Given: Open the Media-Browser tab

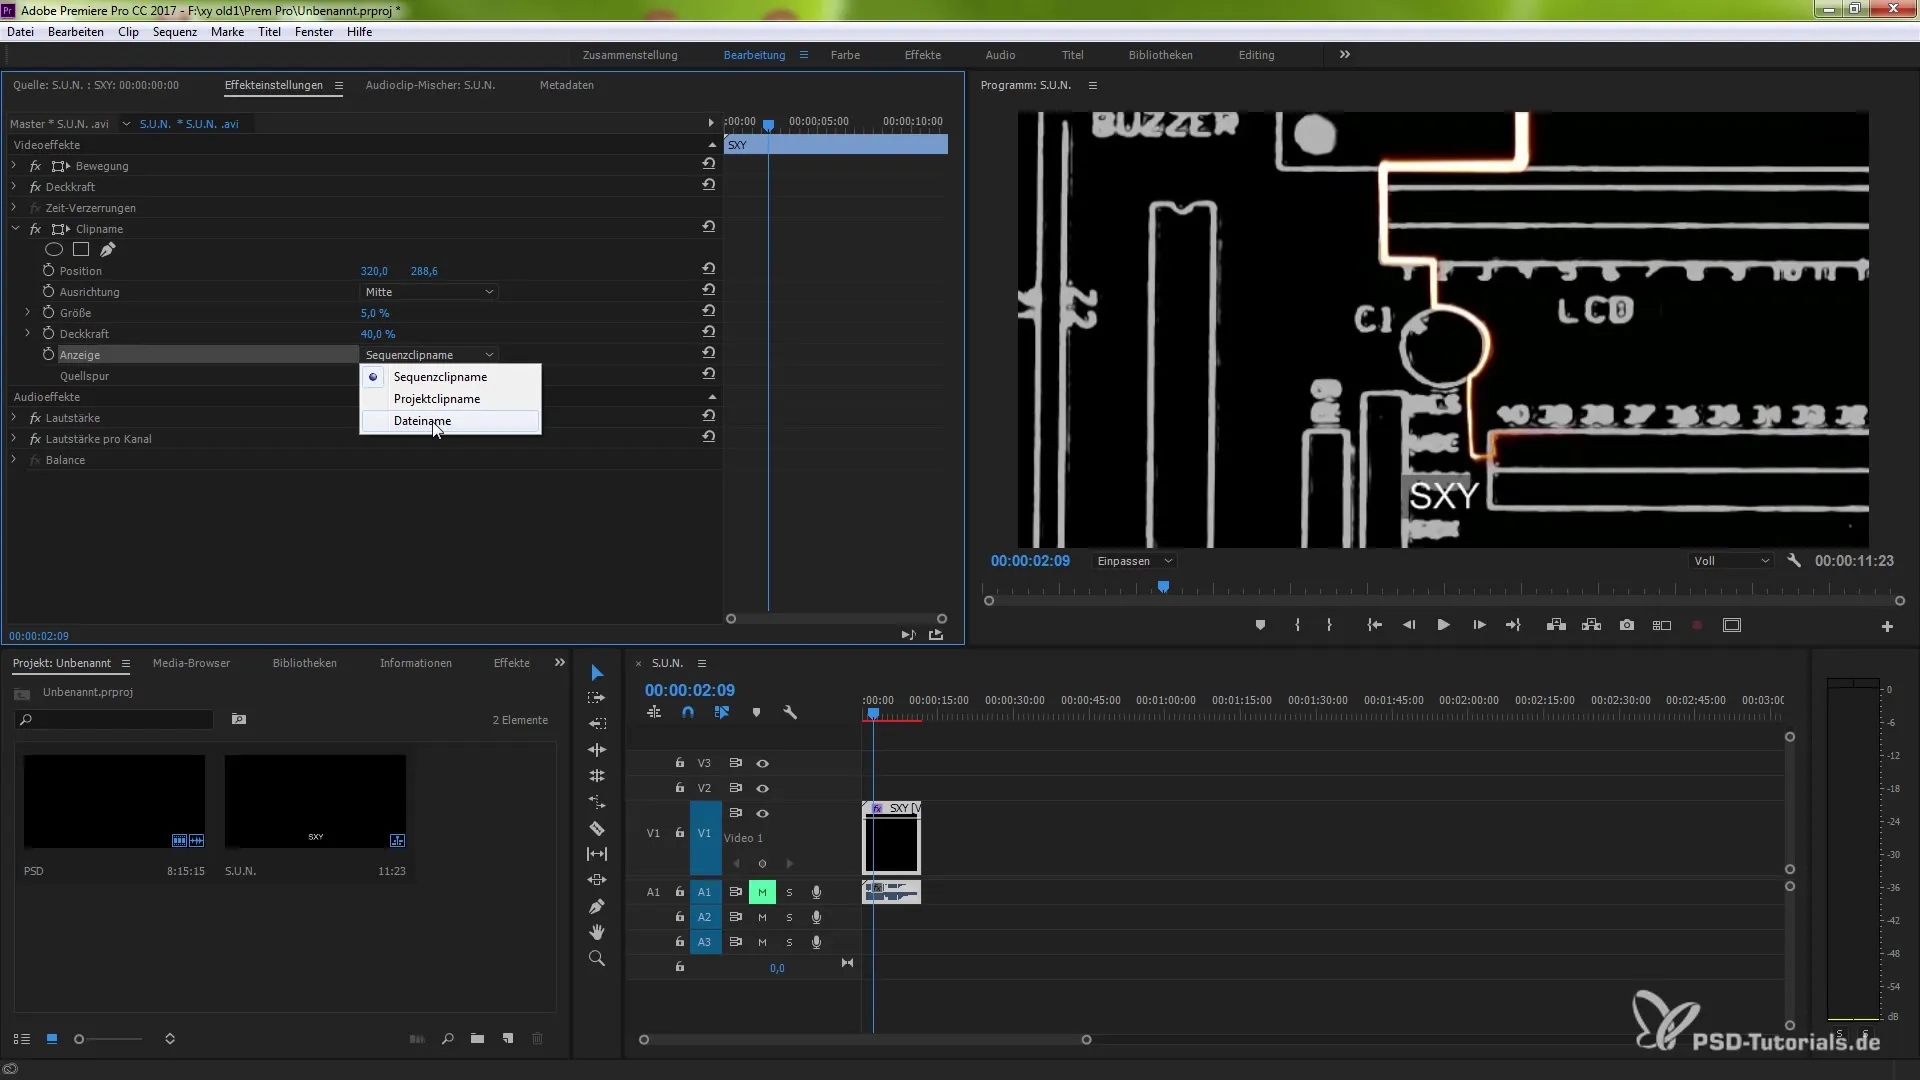Looking at the screenshot, I should [x=191, y=663].
